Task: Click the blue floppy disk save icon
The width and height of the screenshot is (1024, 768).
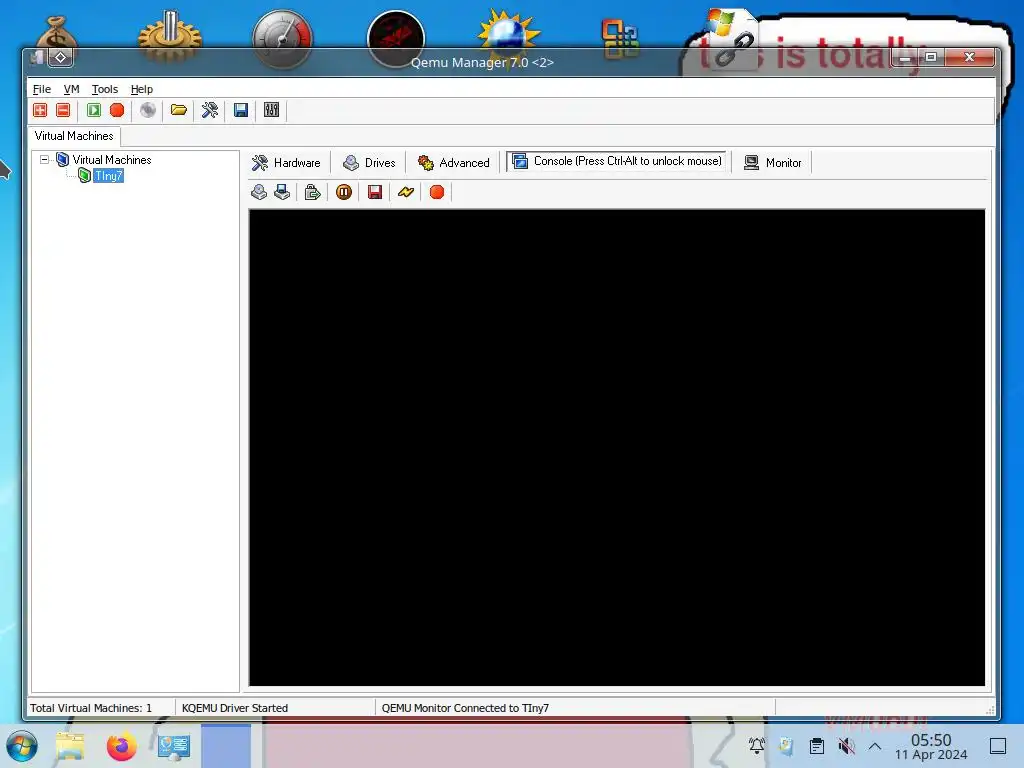Action: (x=241, y=110)
